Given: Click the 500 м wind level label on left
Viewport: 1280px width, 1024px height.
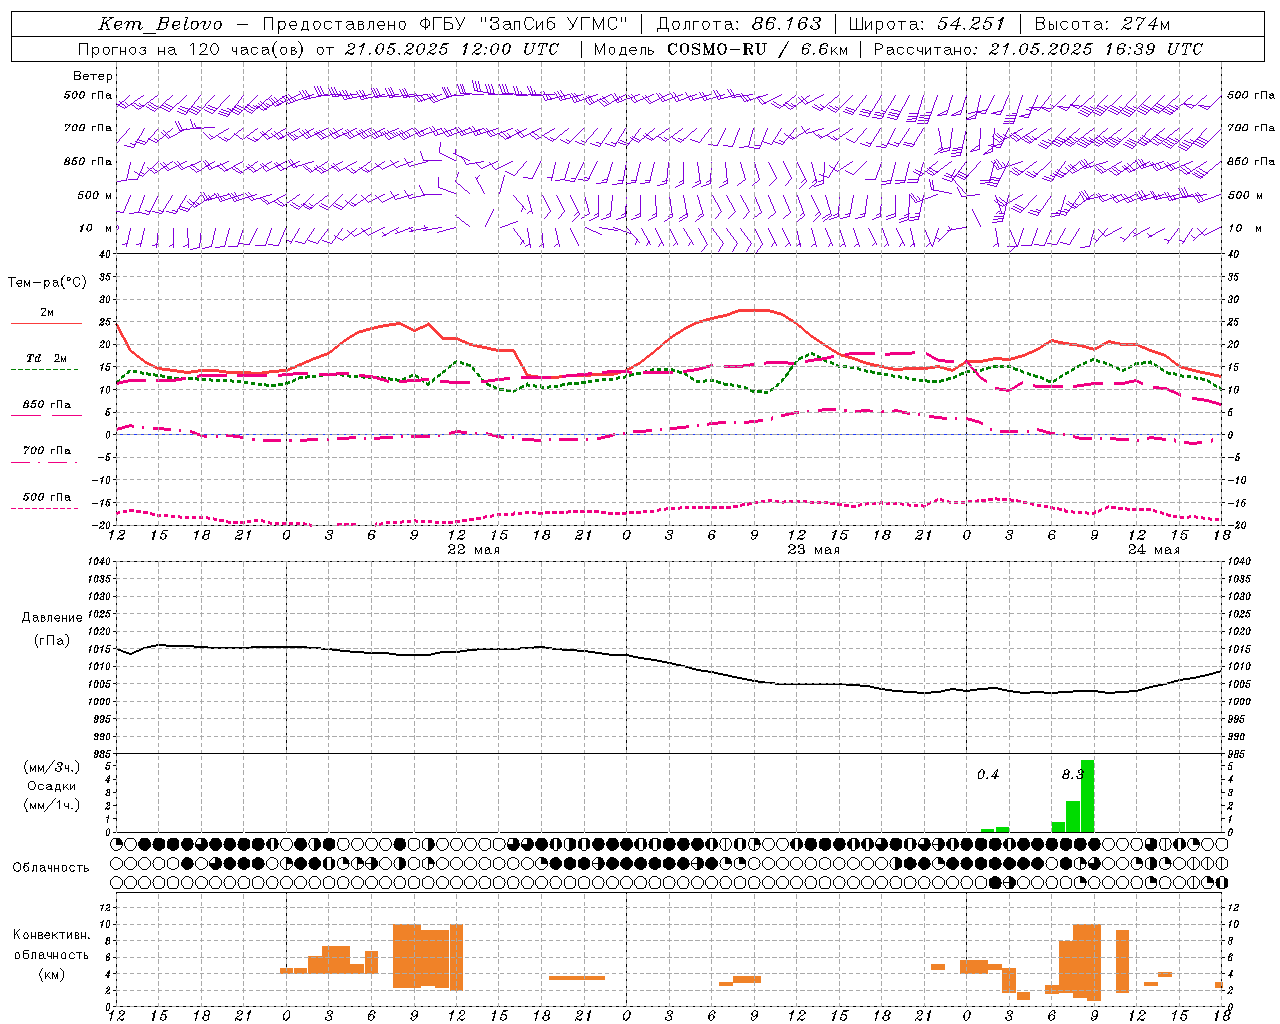Looking at the screenshot, I should pyautogui.click(x=95, y=195).
